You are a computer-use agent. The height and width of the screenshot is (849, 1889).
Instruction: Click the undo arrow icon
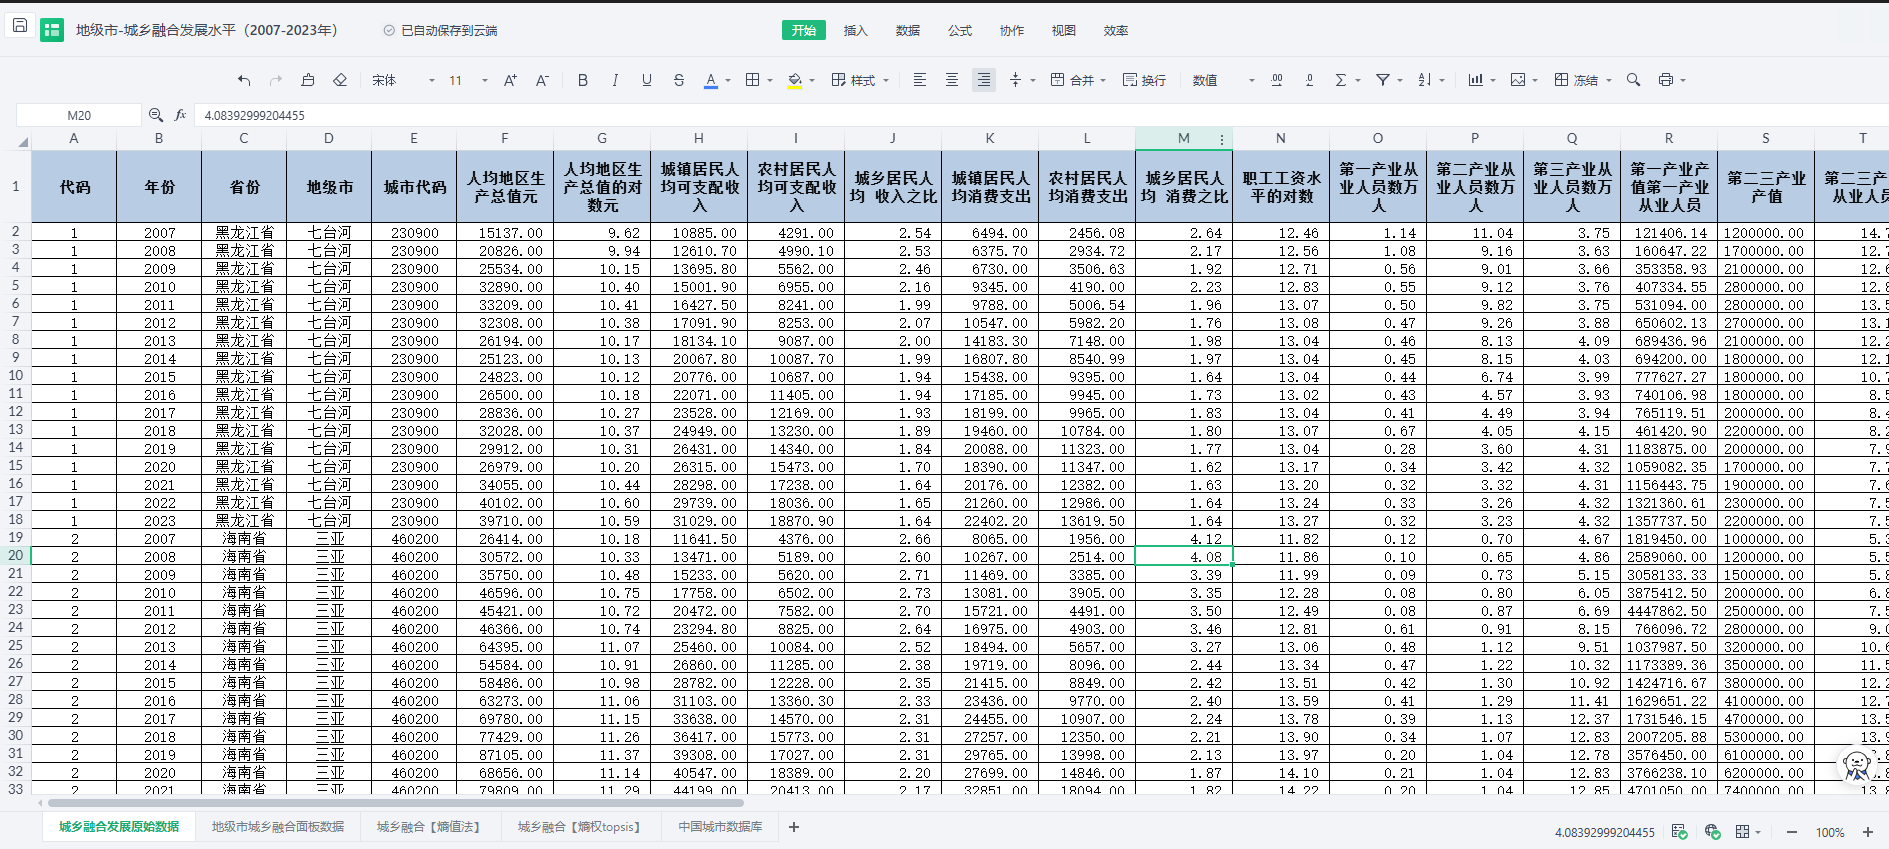(x=244, y=80)
